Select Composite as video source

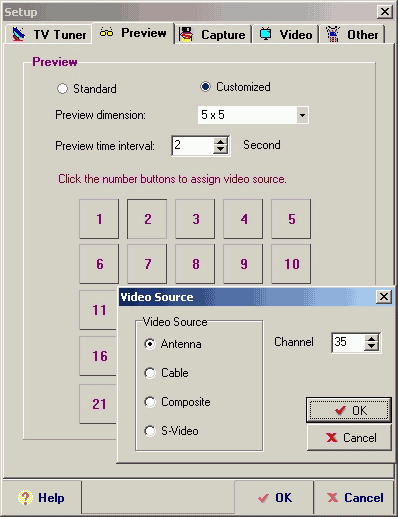click(150, 402)
